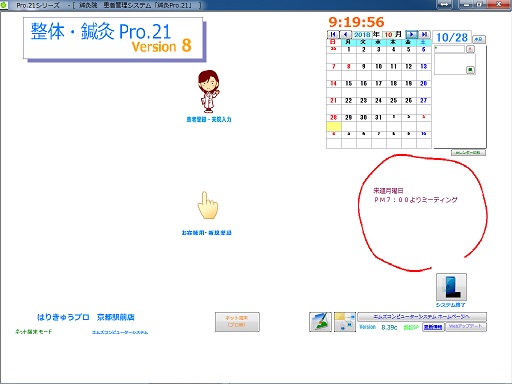Select October 13 Saturday in the calendar

pyautogui.click(x=424, y=66)
